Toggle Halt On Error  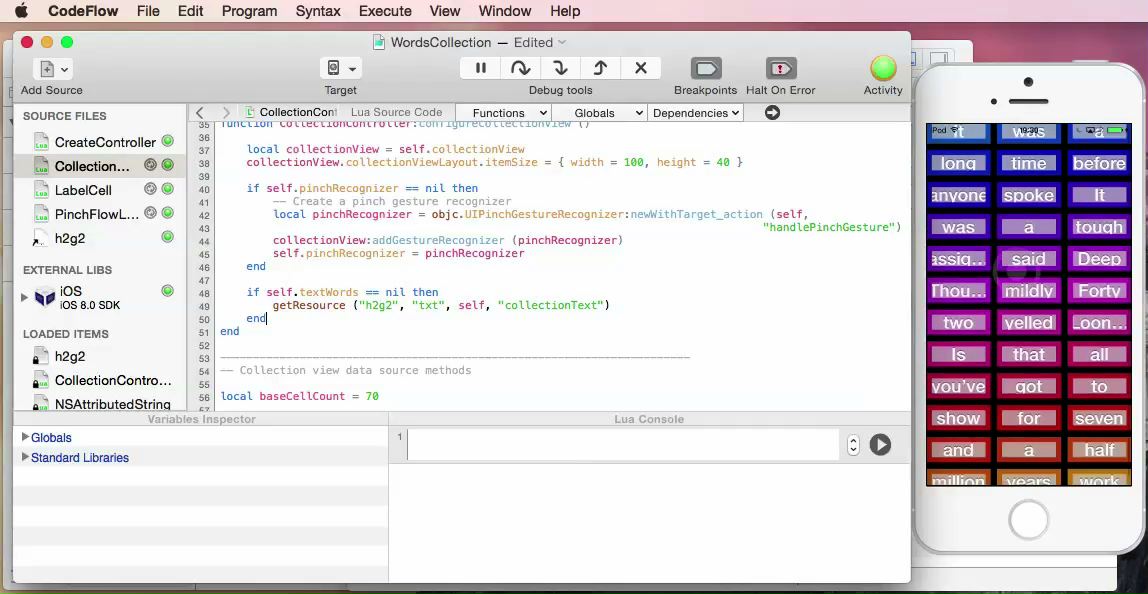780,69
